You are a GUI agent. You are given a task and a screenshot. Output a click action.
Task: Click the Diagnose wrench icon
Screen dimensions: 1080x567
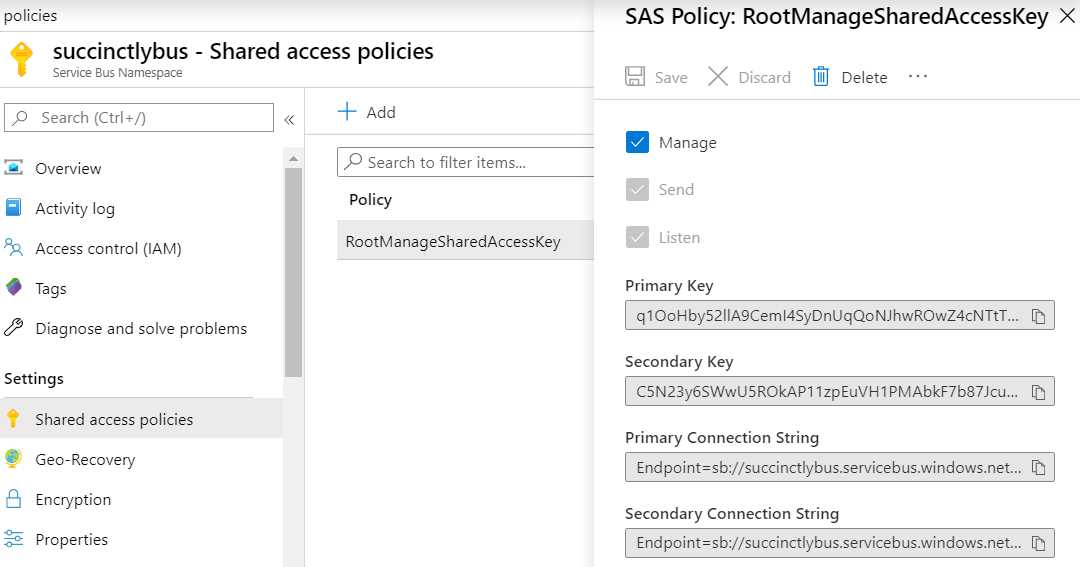[13, 327]
